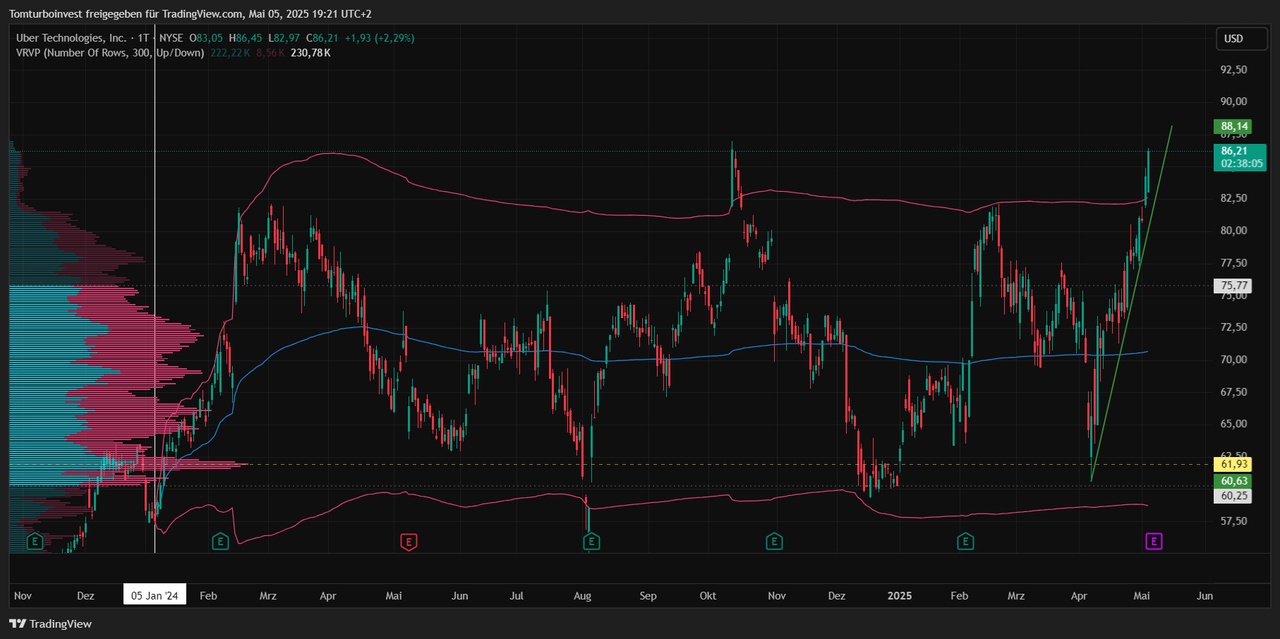Select the VRVP indicator legend
Viewport: 1280px width, 639px height.
click(x=111, y=52)
